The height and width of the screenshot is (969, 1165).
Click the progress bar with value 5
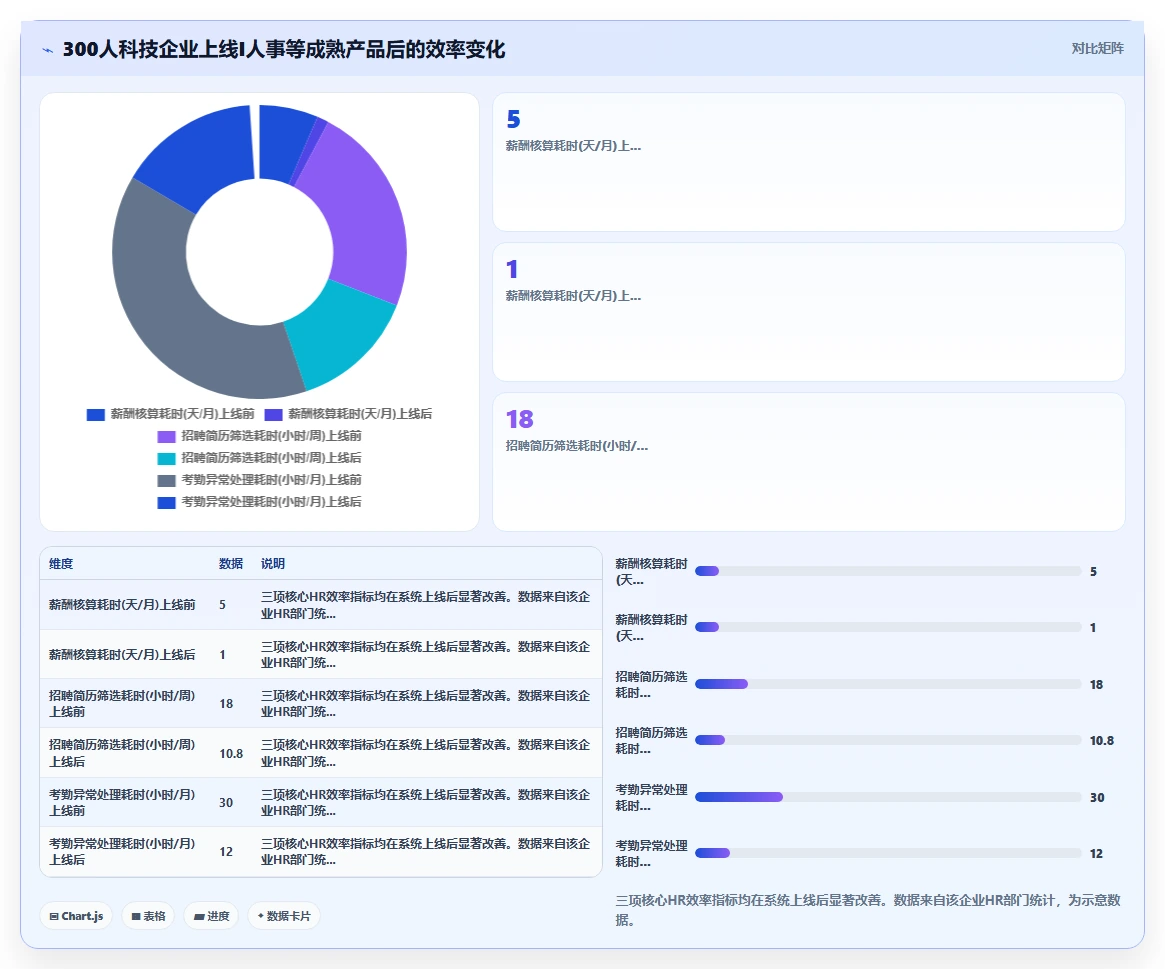(x=888, y=571)
